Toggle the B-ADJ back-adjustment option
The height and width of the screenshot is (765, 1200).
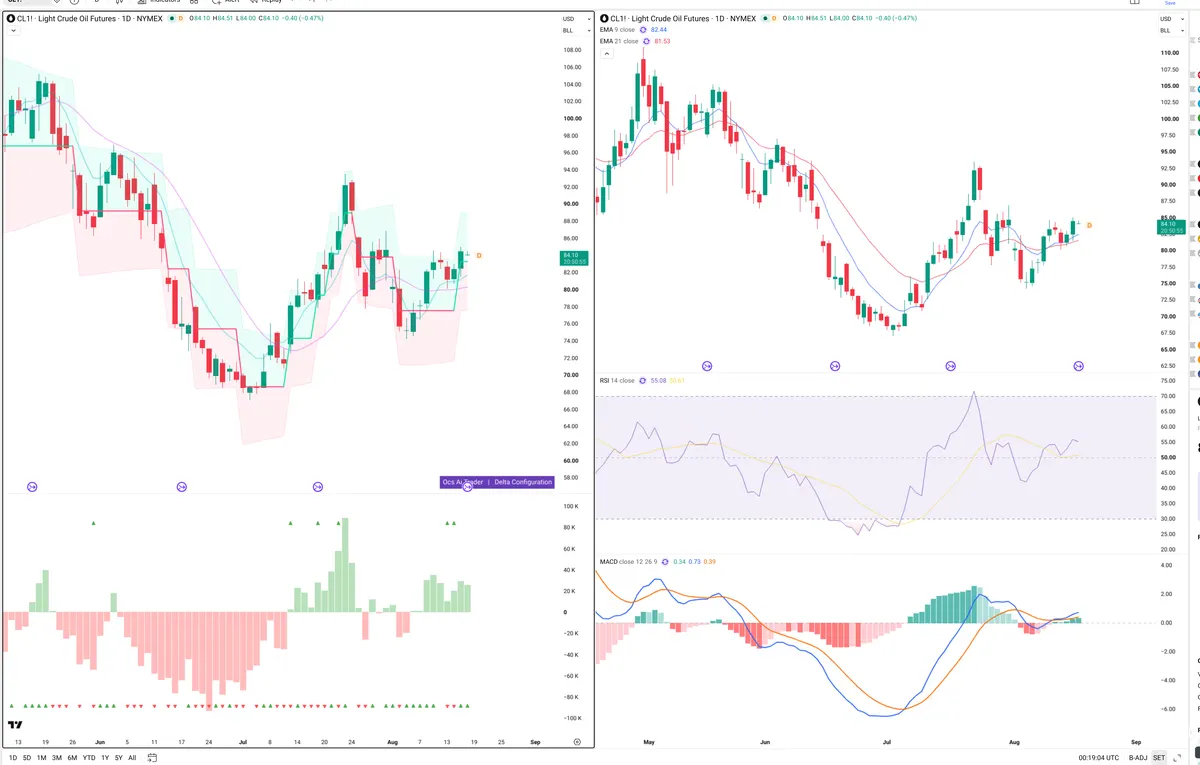coord(1137,758)
